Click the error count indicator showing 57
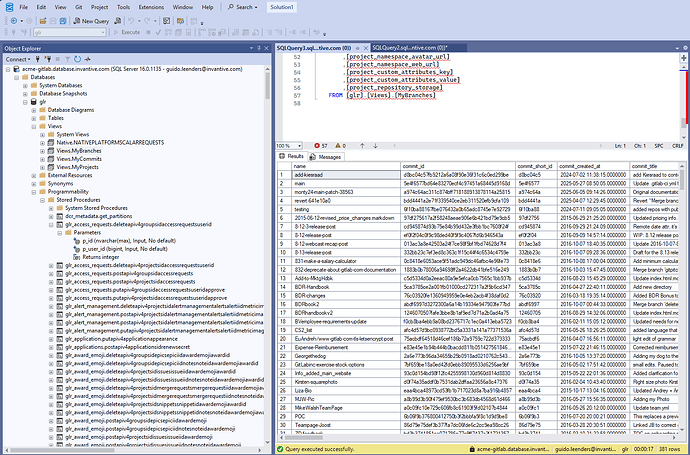 321,146
